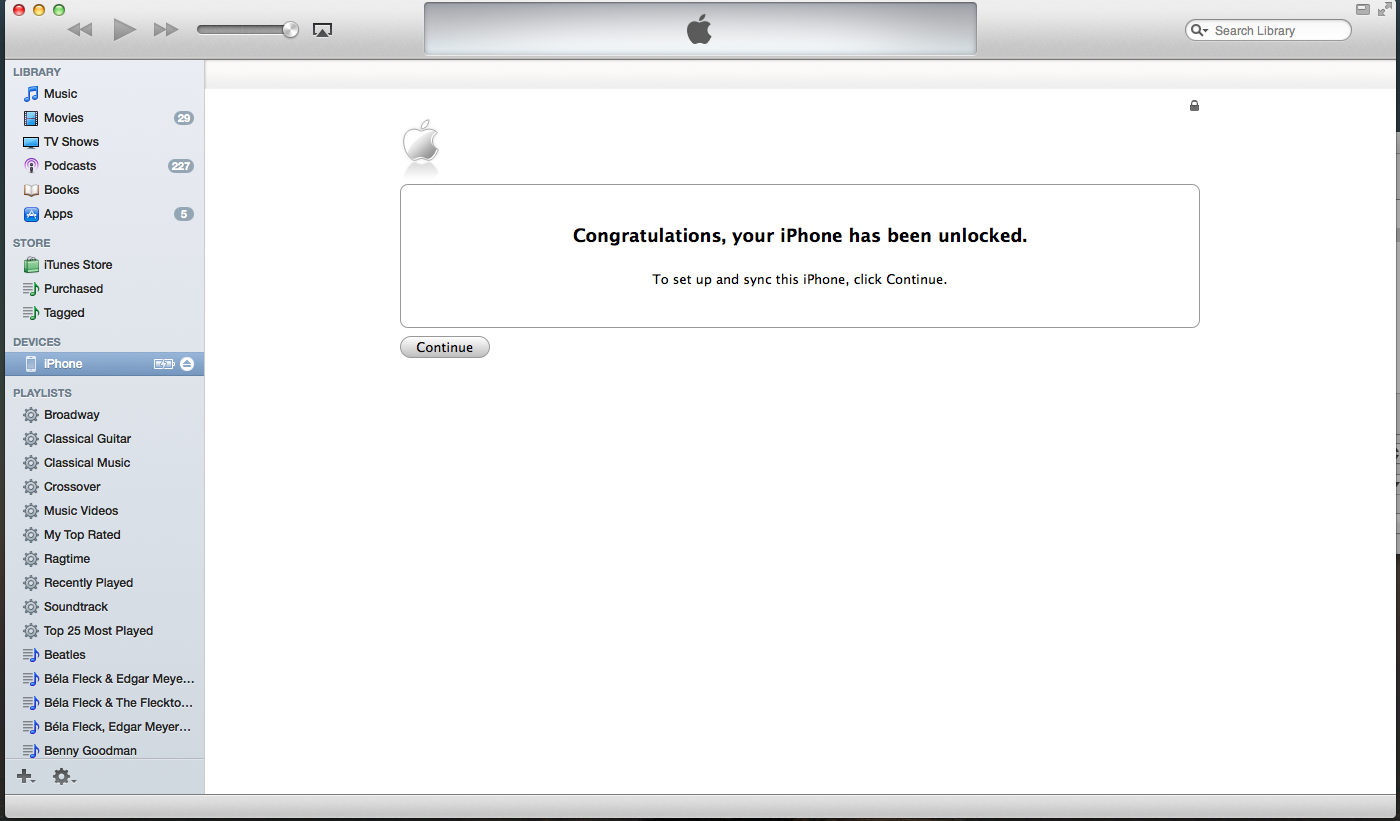The height and width of the screenshot is (821, 1400).
Task: Select the Soundtrack playlist
Action: 103,607
